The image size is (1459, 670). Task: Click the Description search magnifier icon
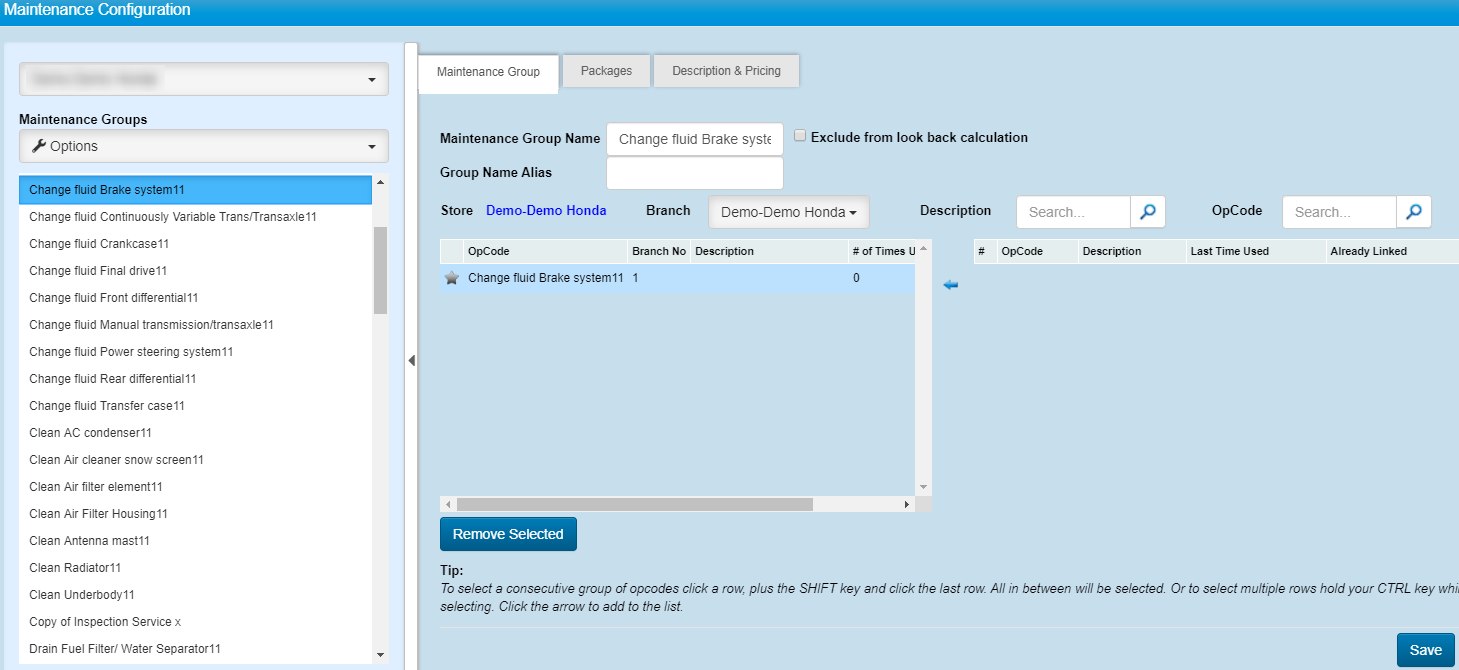pos(1148,212)
